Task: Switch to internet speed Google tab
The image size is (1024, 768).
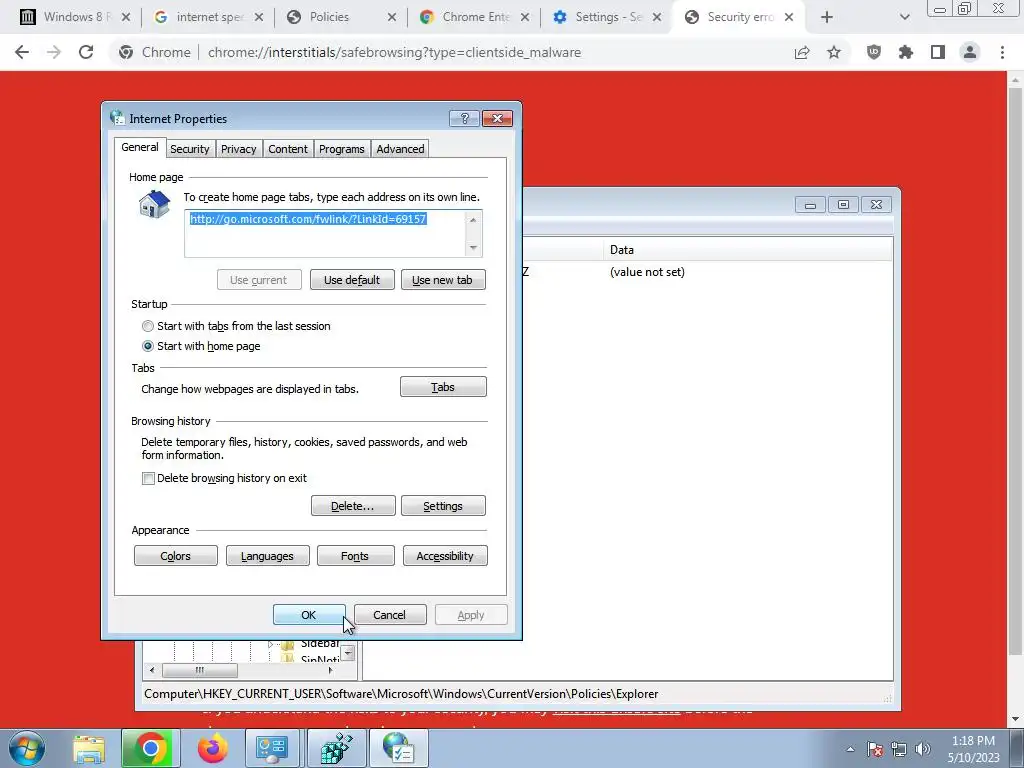Action: click(x=209, y=17)
